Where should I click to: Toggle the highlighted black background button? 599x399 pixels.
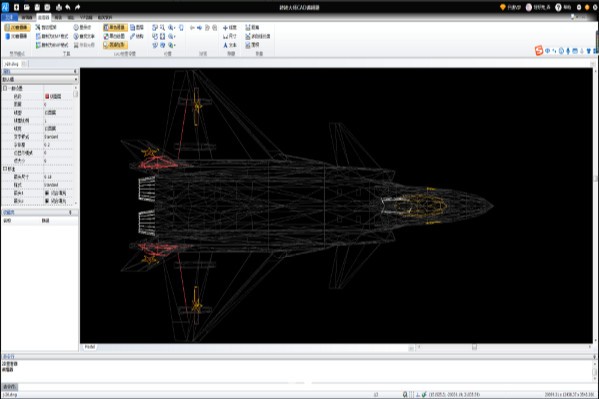pyautogui.click(x=115, y=28)
